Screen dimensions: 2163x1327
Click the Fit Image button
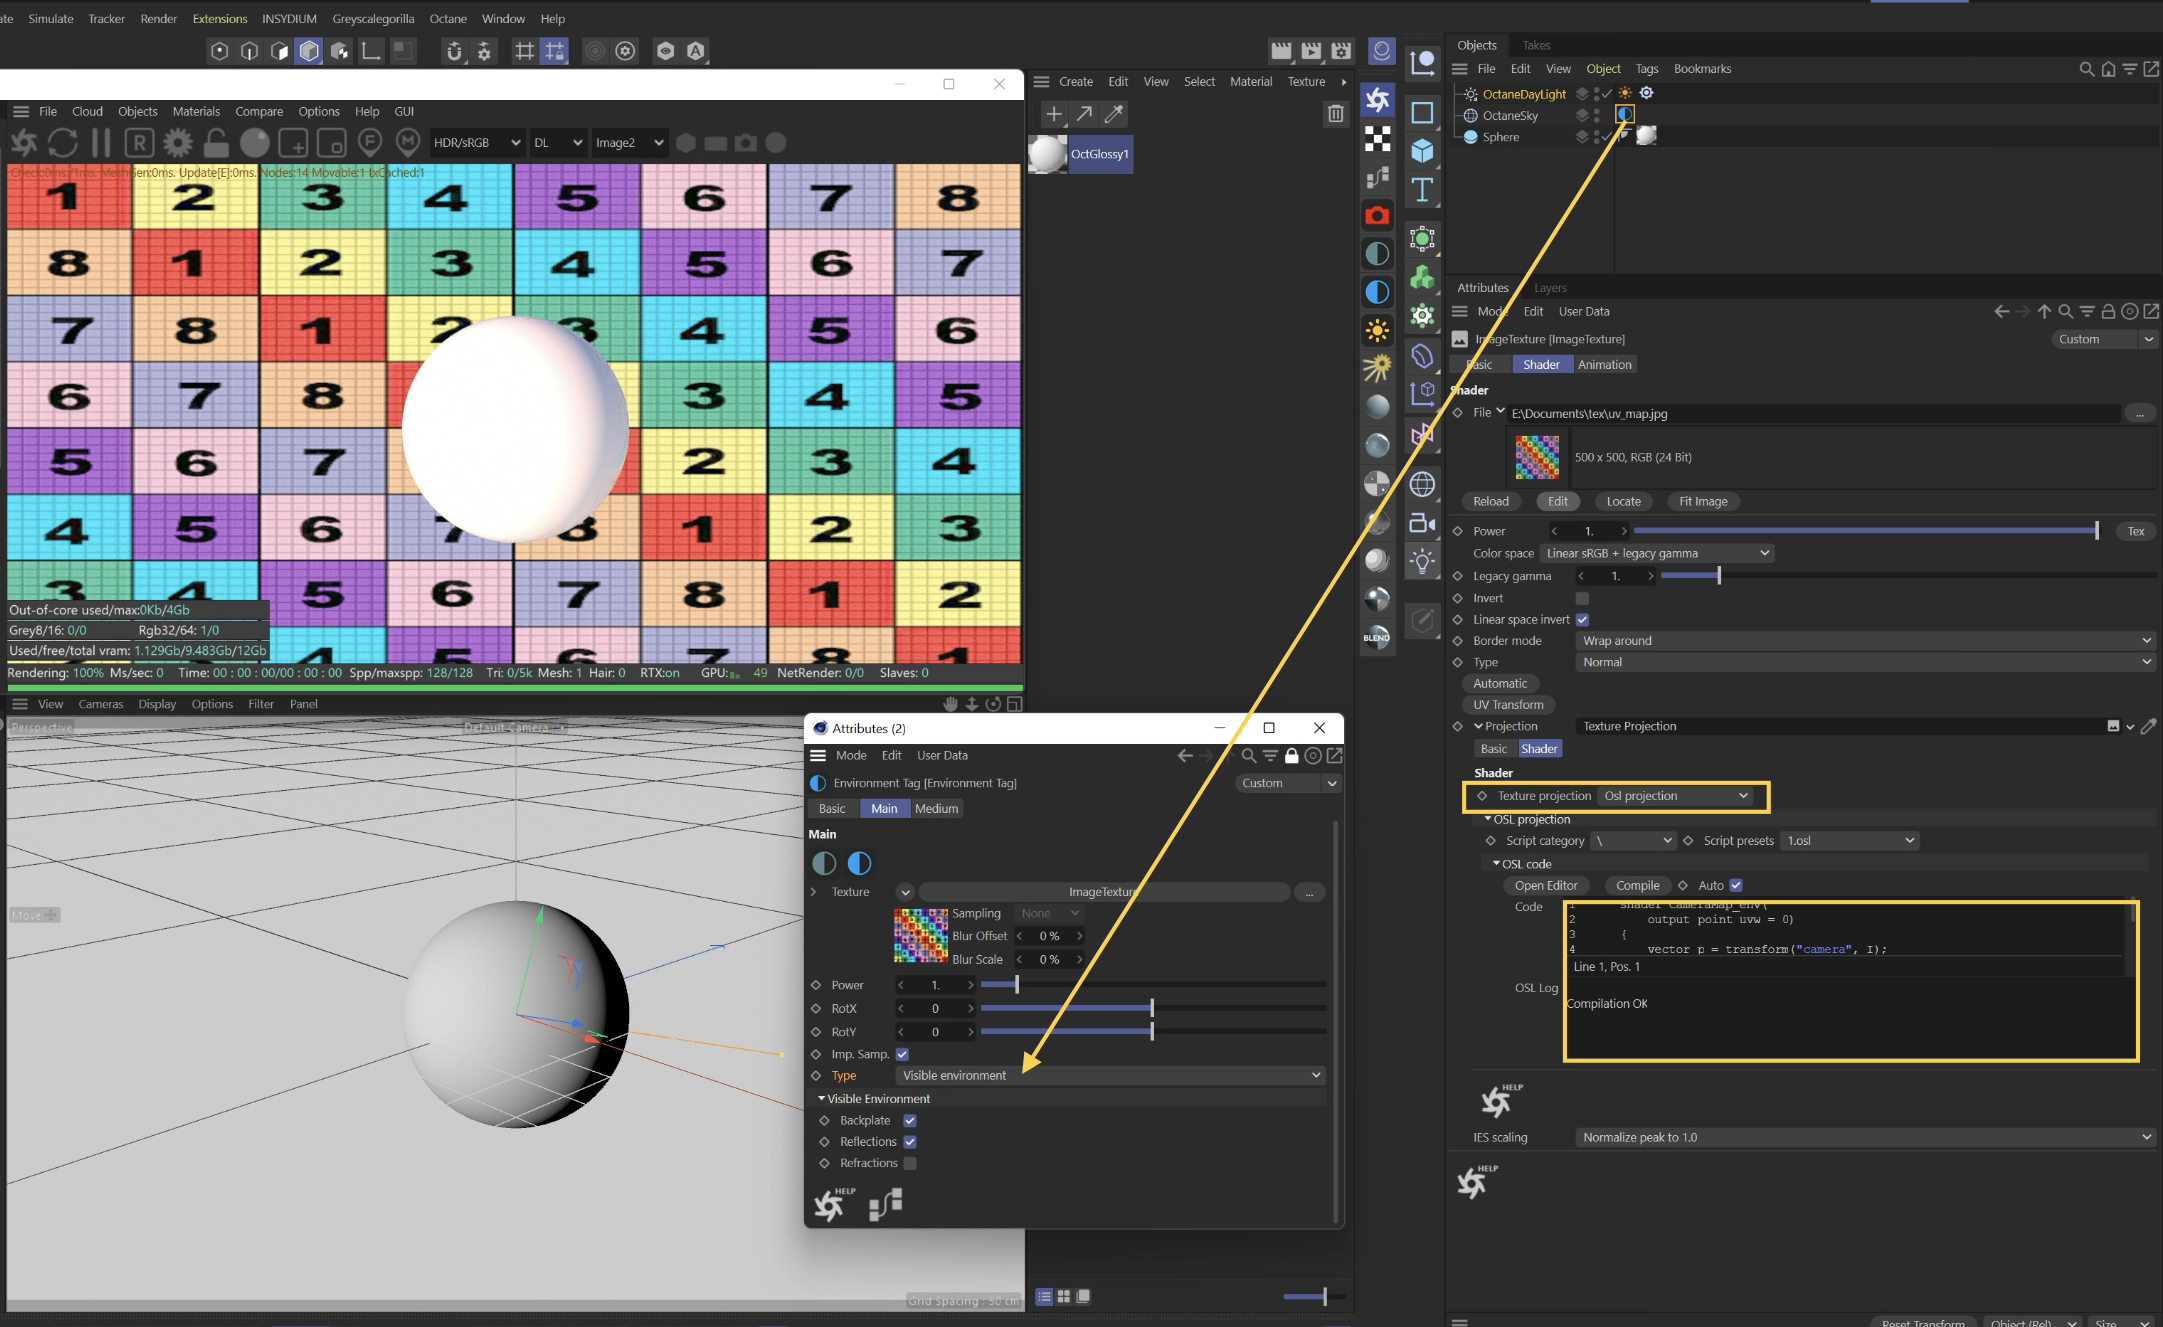[1703, 501]
